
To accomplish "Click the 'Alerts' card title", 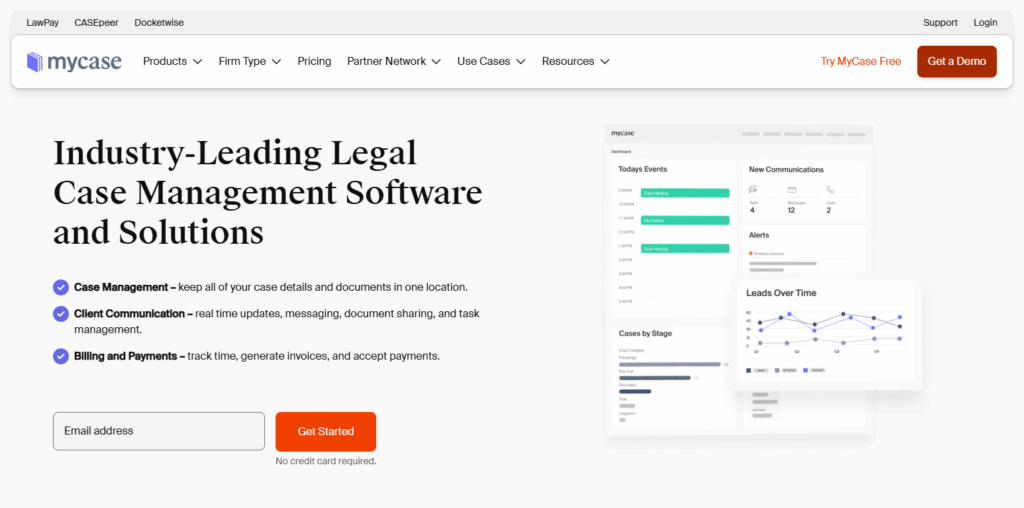I will click(759, 235).
